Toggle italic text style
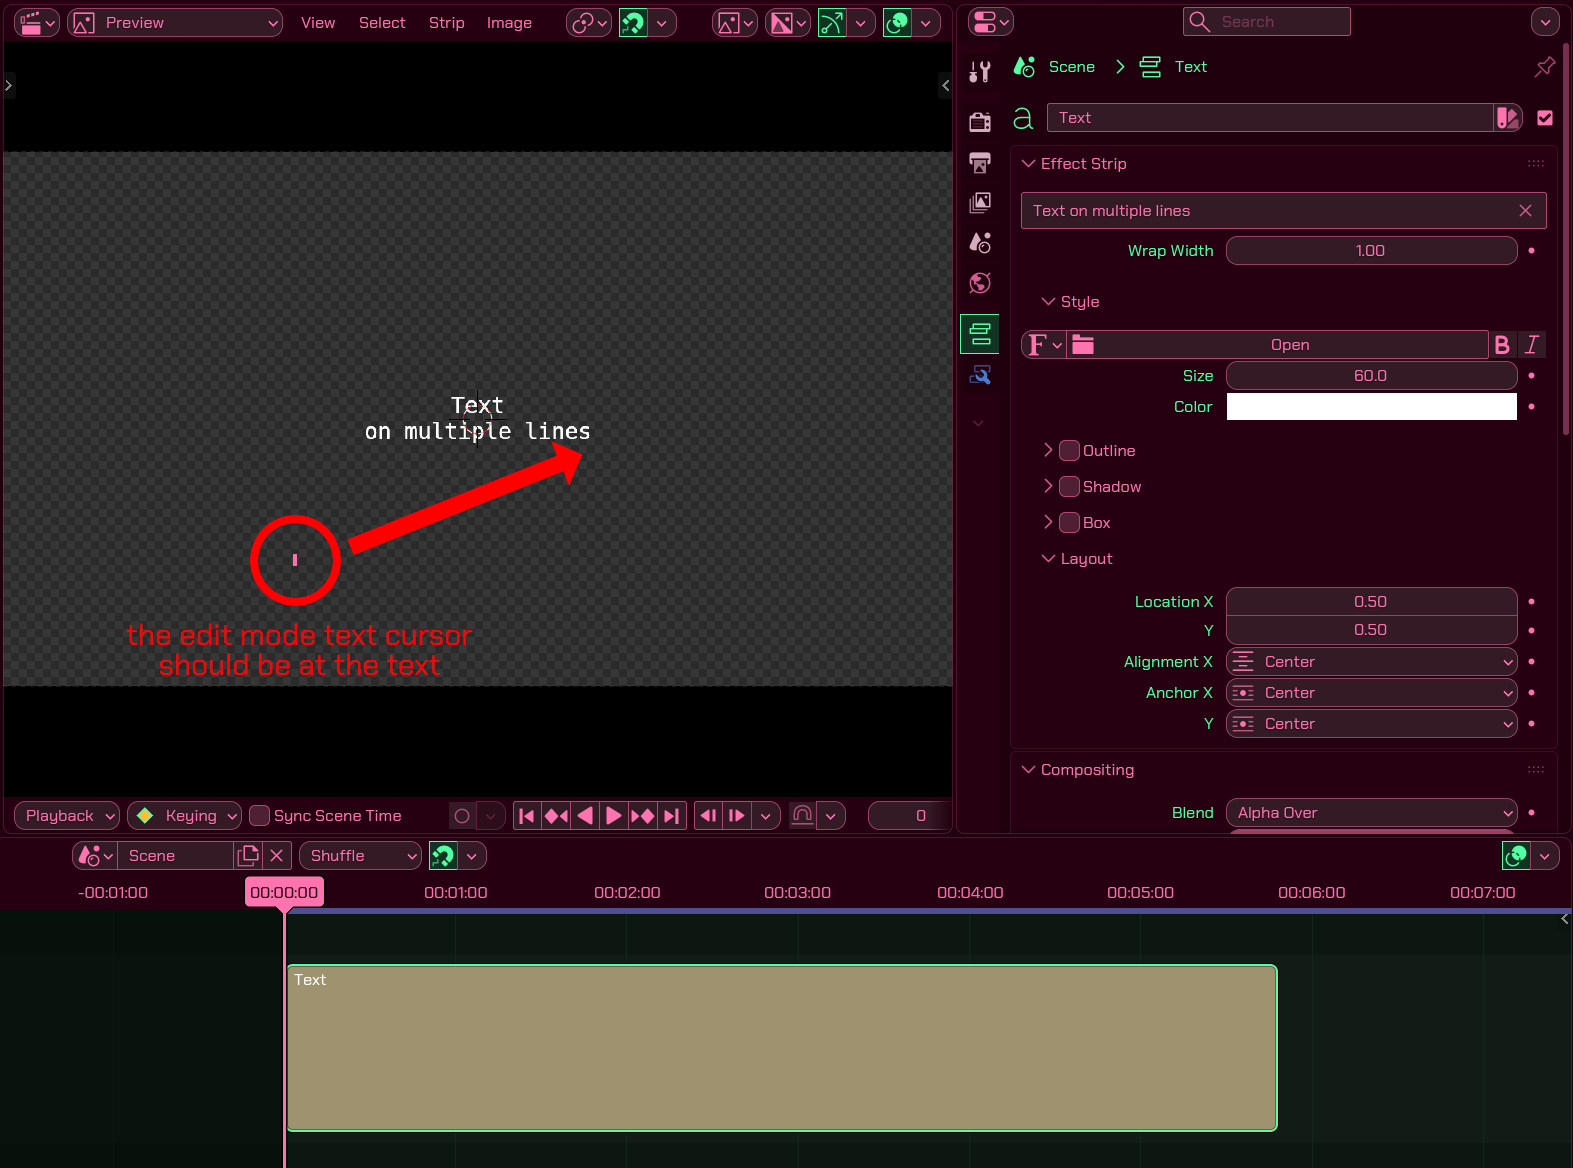 click(x=1531, y=345)
